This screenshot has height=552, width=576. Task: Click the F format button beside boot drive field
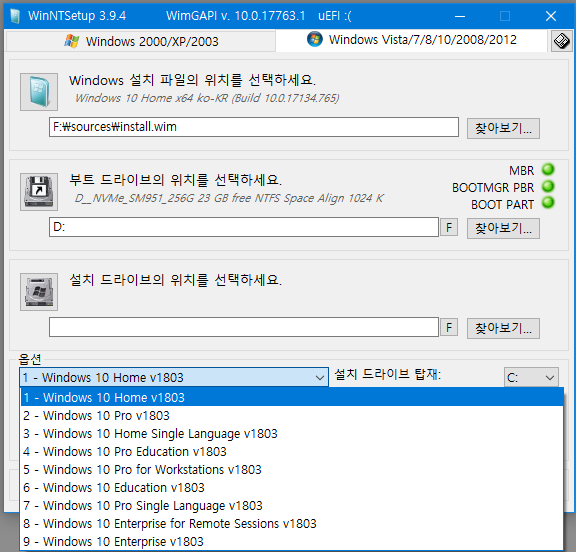click(x=449, y=227)
